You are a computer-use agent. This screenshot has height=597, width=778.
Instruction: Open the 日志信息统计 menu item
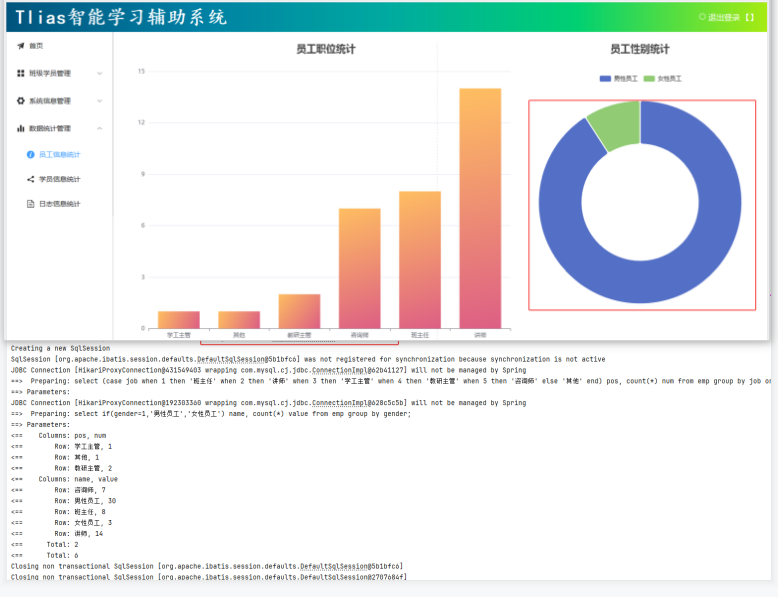coord(59,204)
